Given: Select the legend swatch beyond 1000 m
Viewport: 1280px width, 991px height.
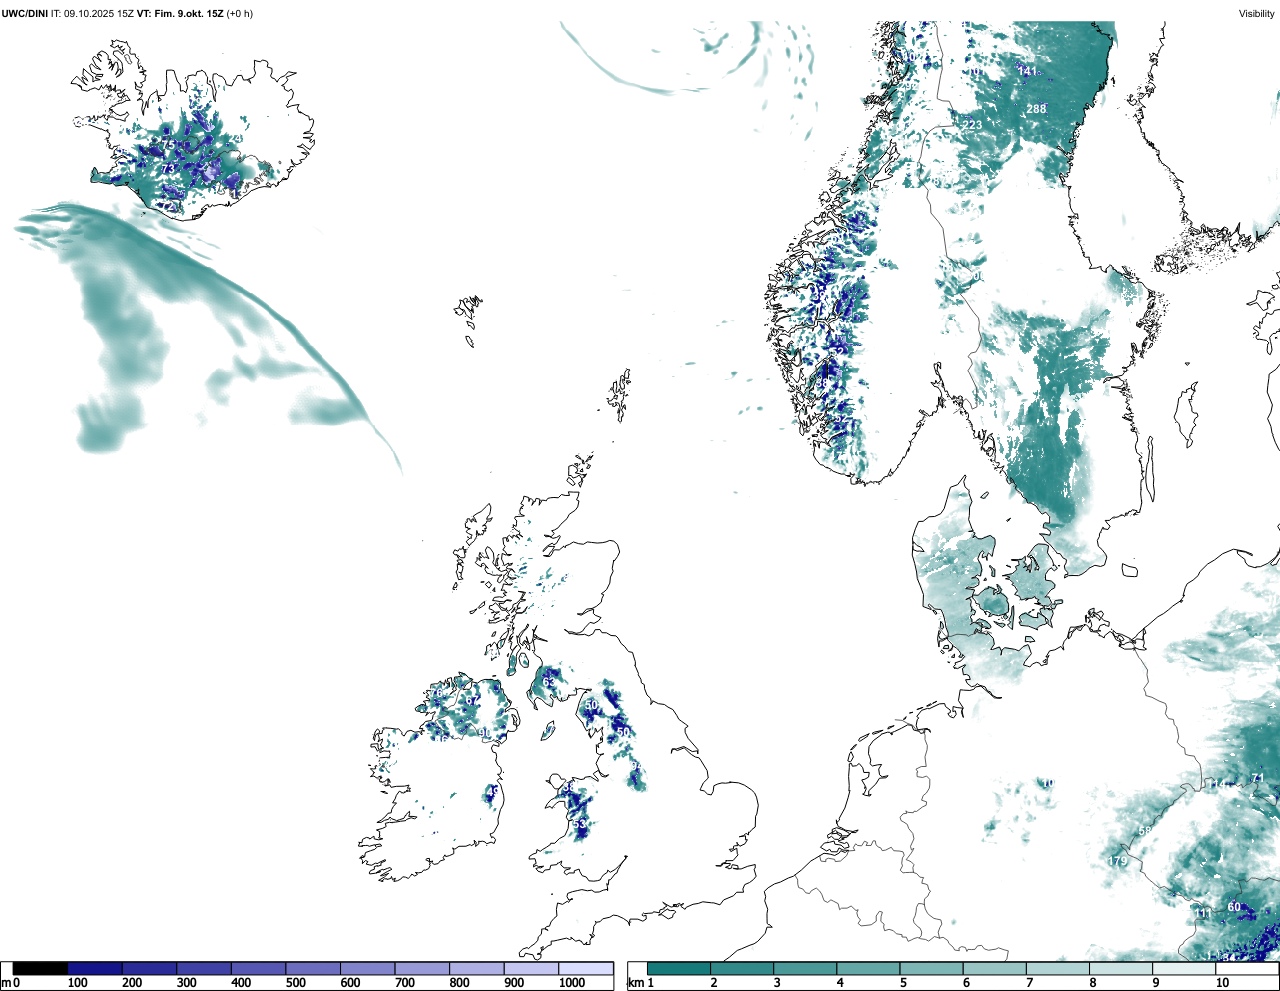Looking at the screenshot, I should click(x=585, y=968).
